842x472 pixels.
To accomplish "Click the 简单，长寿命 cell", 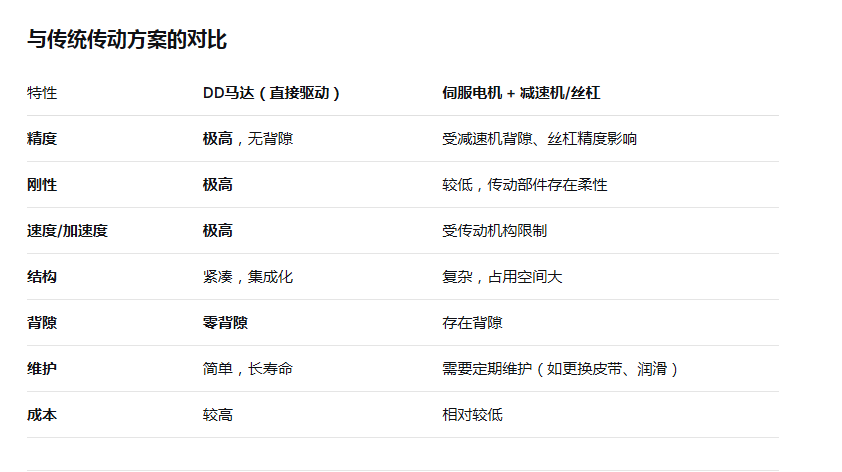I will 248,369.
